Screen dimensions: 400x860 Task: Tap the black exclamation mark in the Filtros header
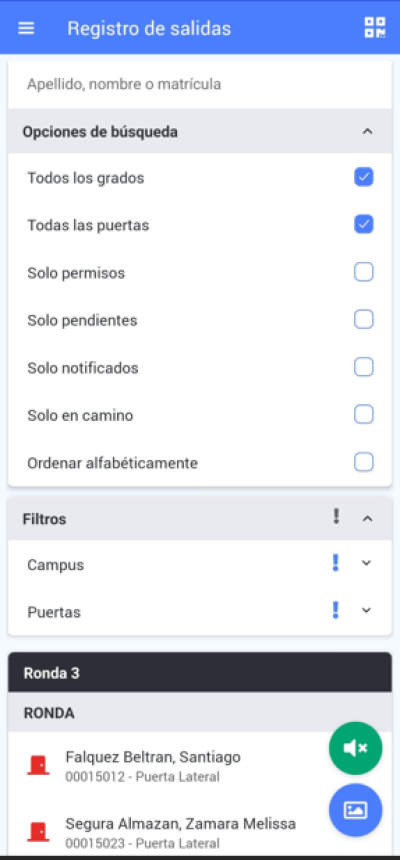tap(336, 517)
